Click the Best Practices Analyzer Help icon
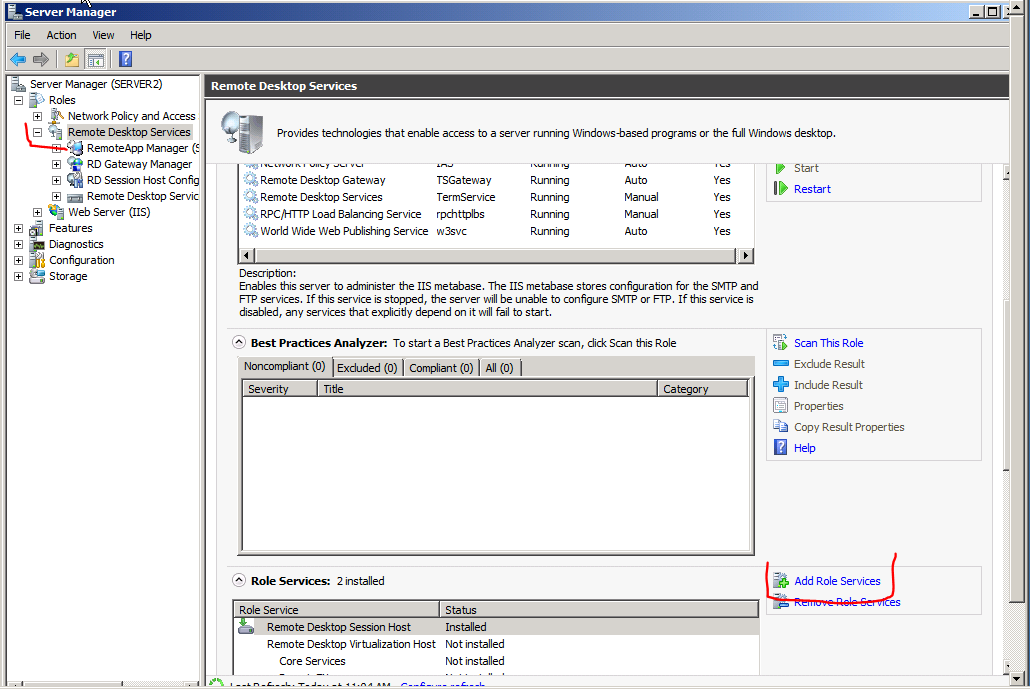 click(x=780, y=448)
